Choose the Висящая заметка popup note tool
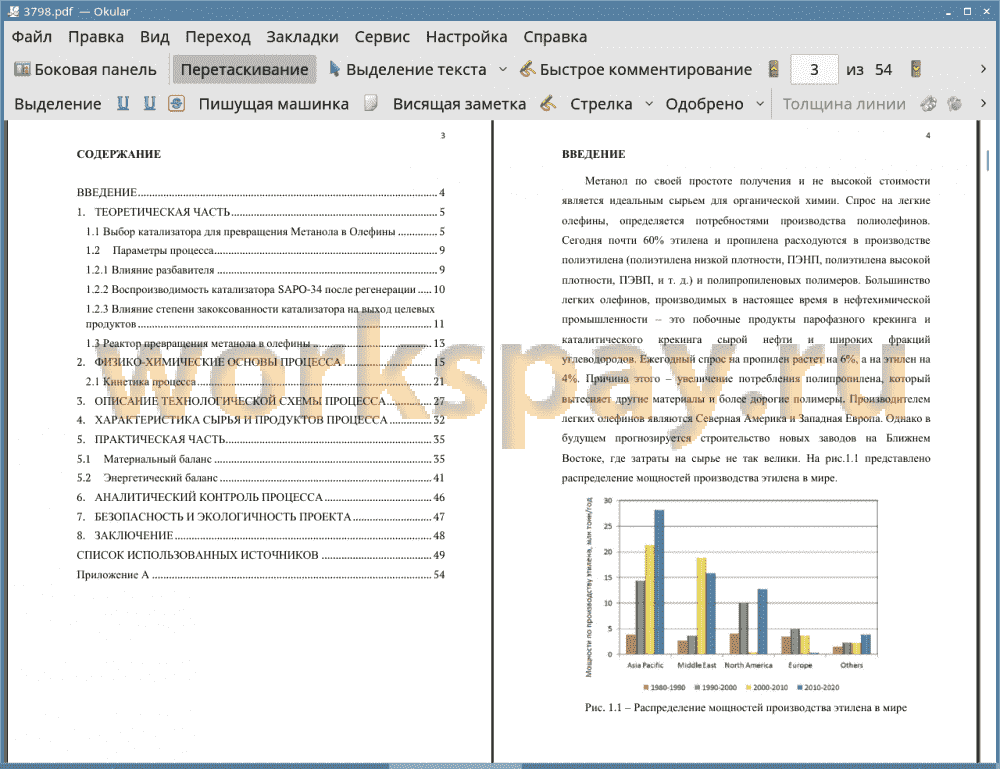The width and height of the screenshot is (1000, 769). 459,104
